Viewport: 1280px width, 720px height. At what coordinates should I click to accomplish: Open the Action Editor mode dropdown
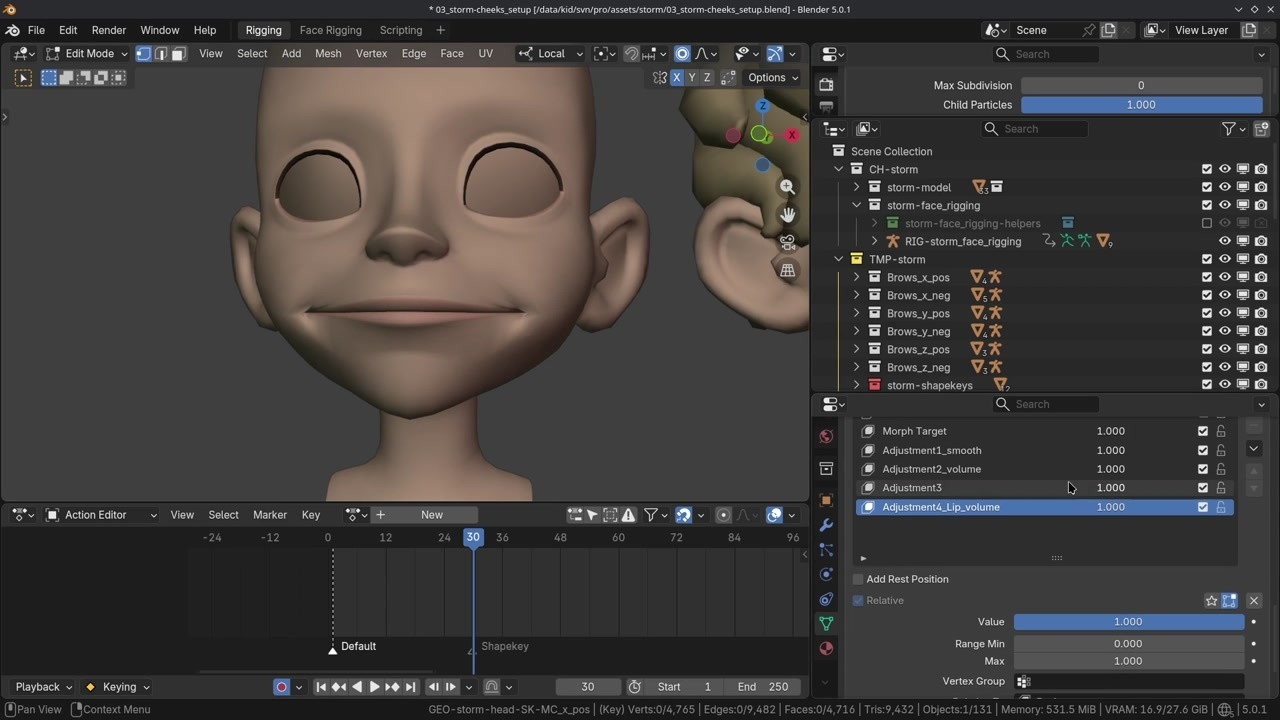pos(102,515)
